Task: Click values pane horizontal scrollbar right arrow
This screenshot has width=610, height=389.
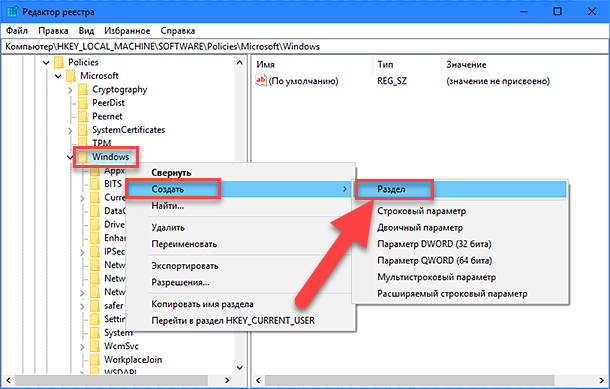Action: (x=602, y=380)
